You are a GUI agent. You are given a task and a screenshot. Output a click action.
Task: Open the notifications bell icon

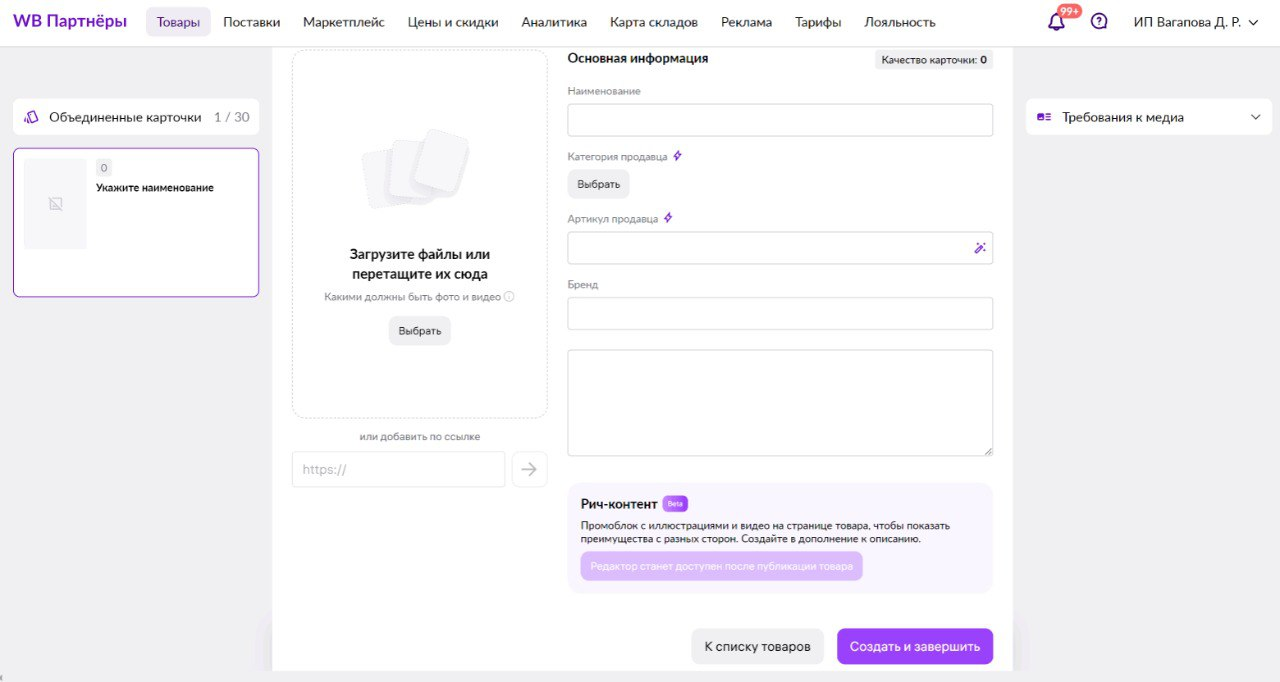pyautogui.click(x=1056, y=22)
